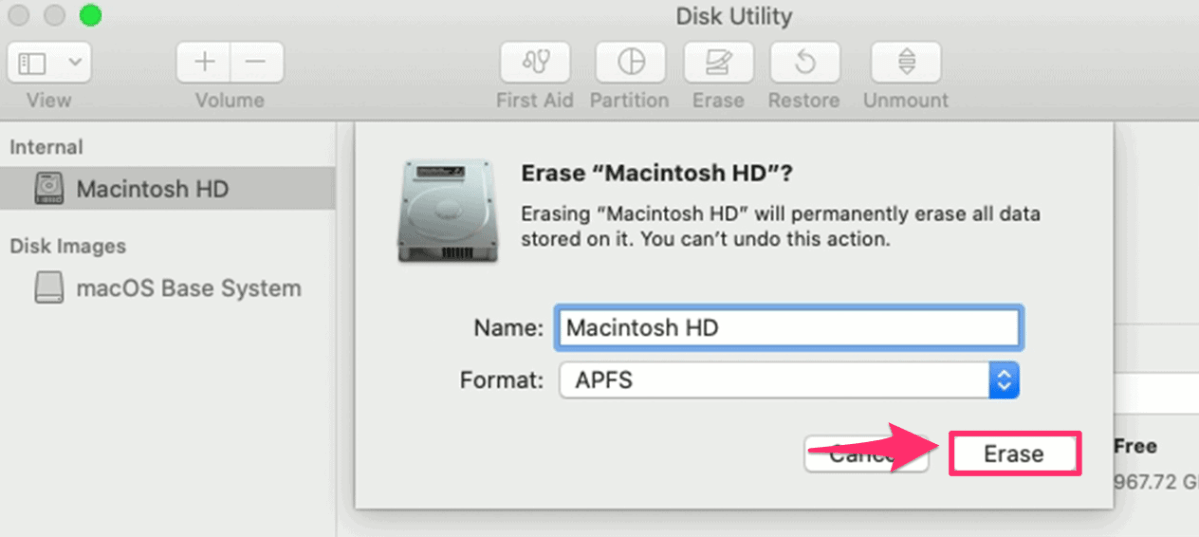Select macOS Base System disk image

point(167,288)
